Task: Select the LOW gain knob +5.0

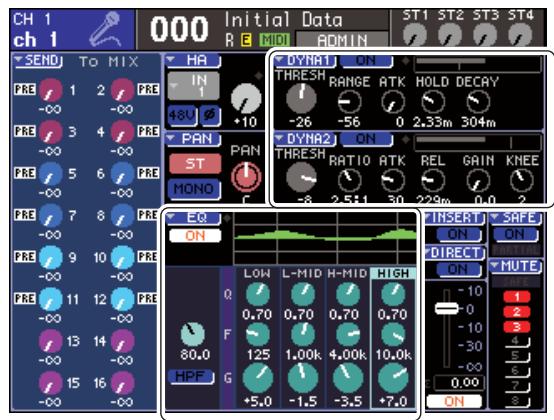Action: [258, 378]
